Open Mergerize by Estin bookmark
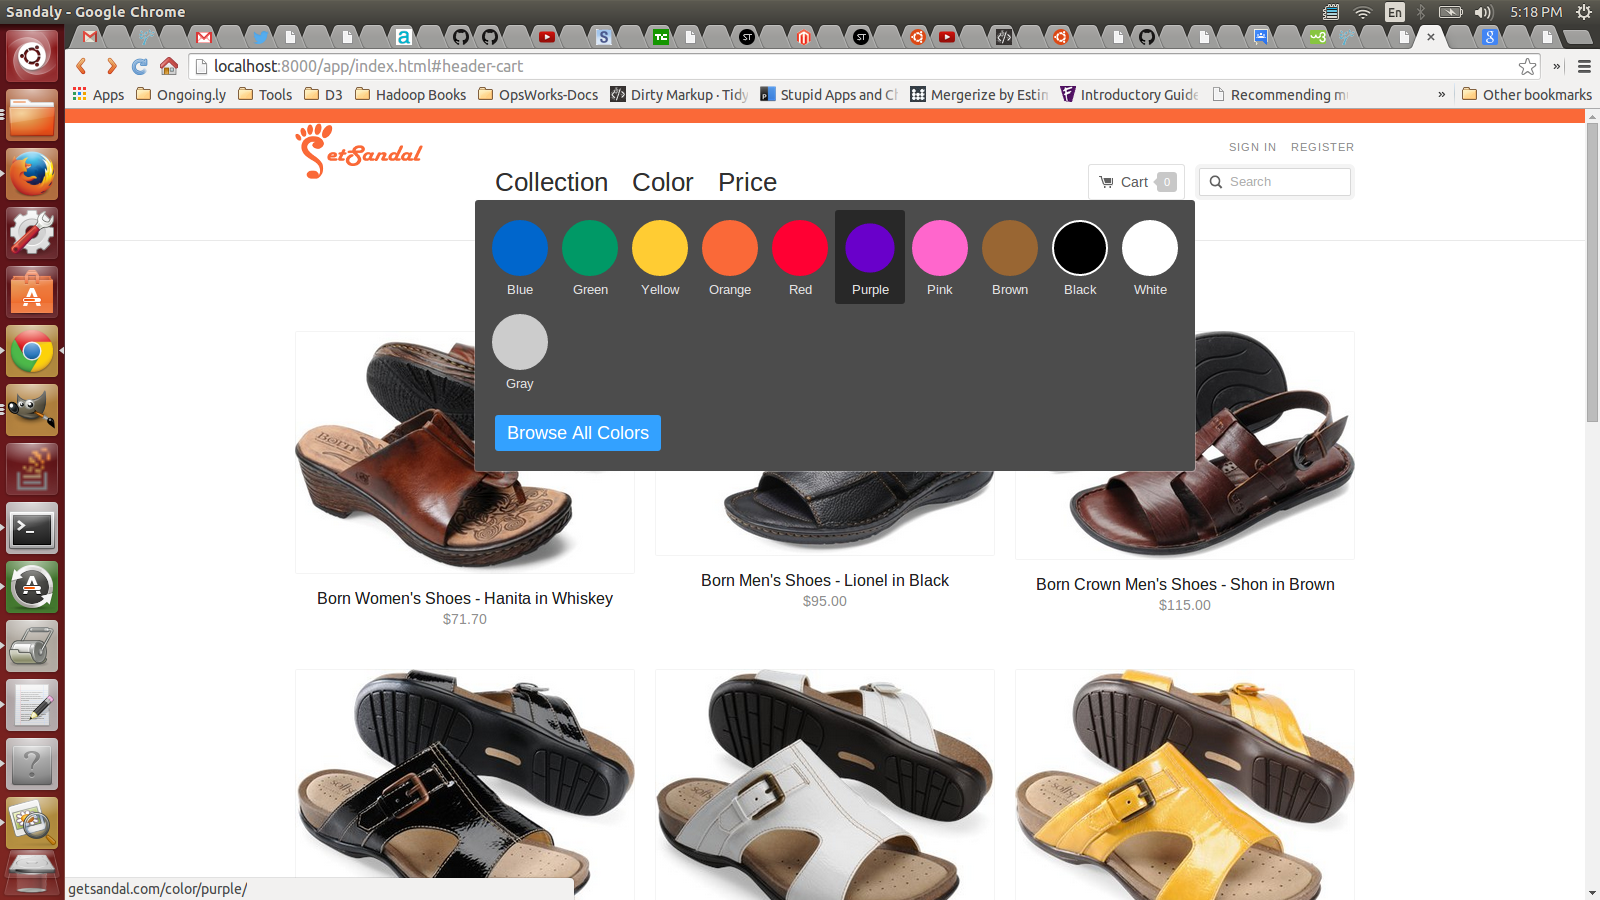 click(x=979, y=94)
